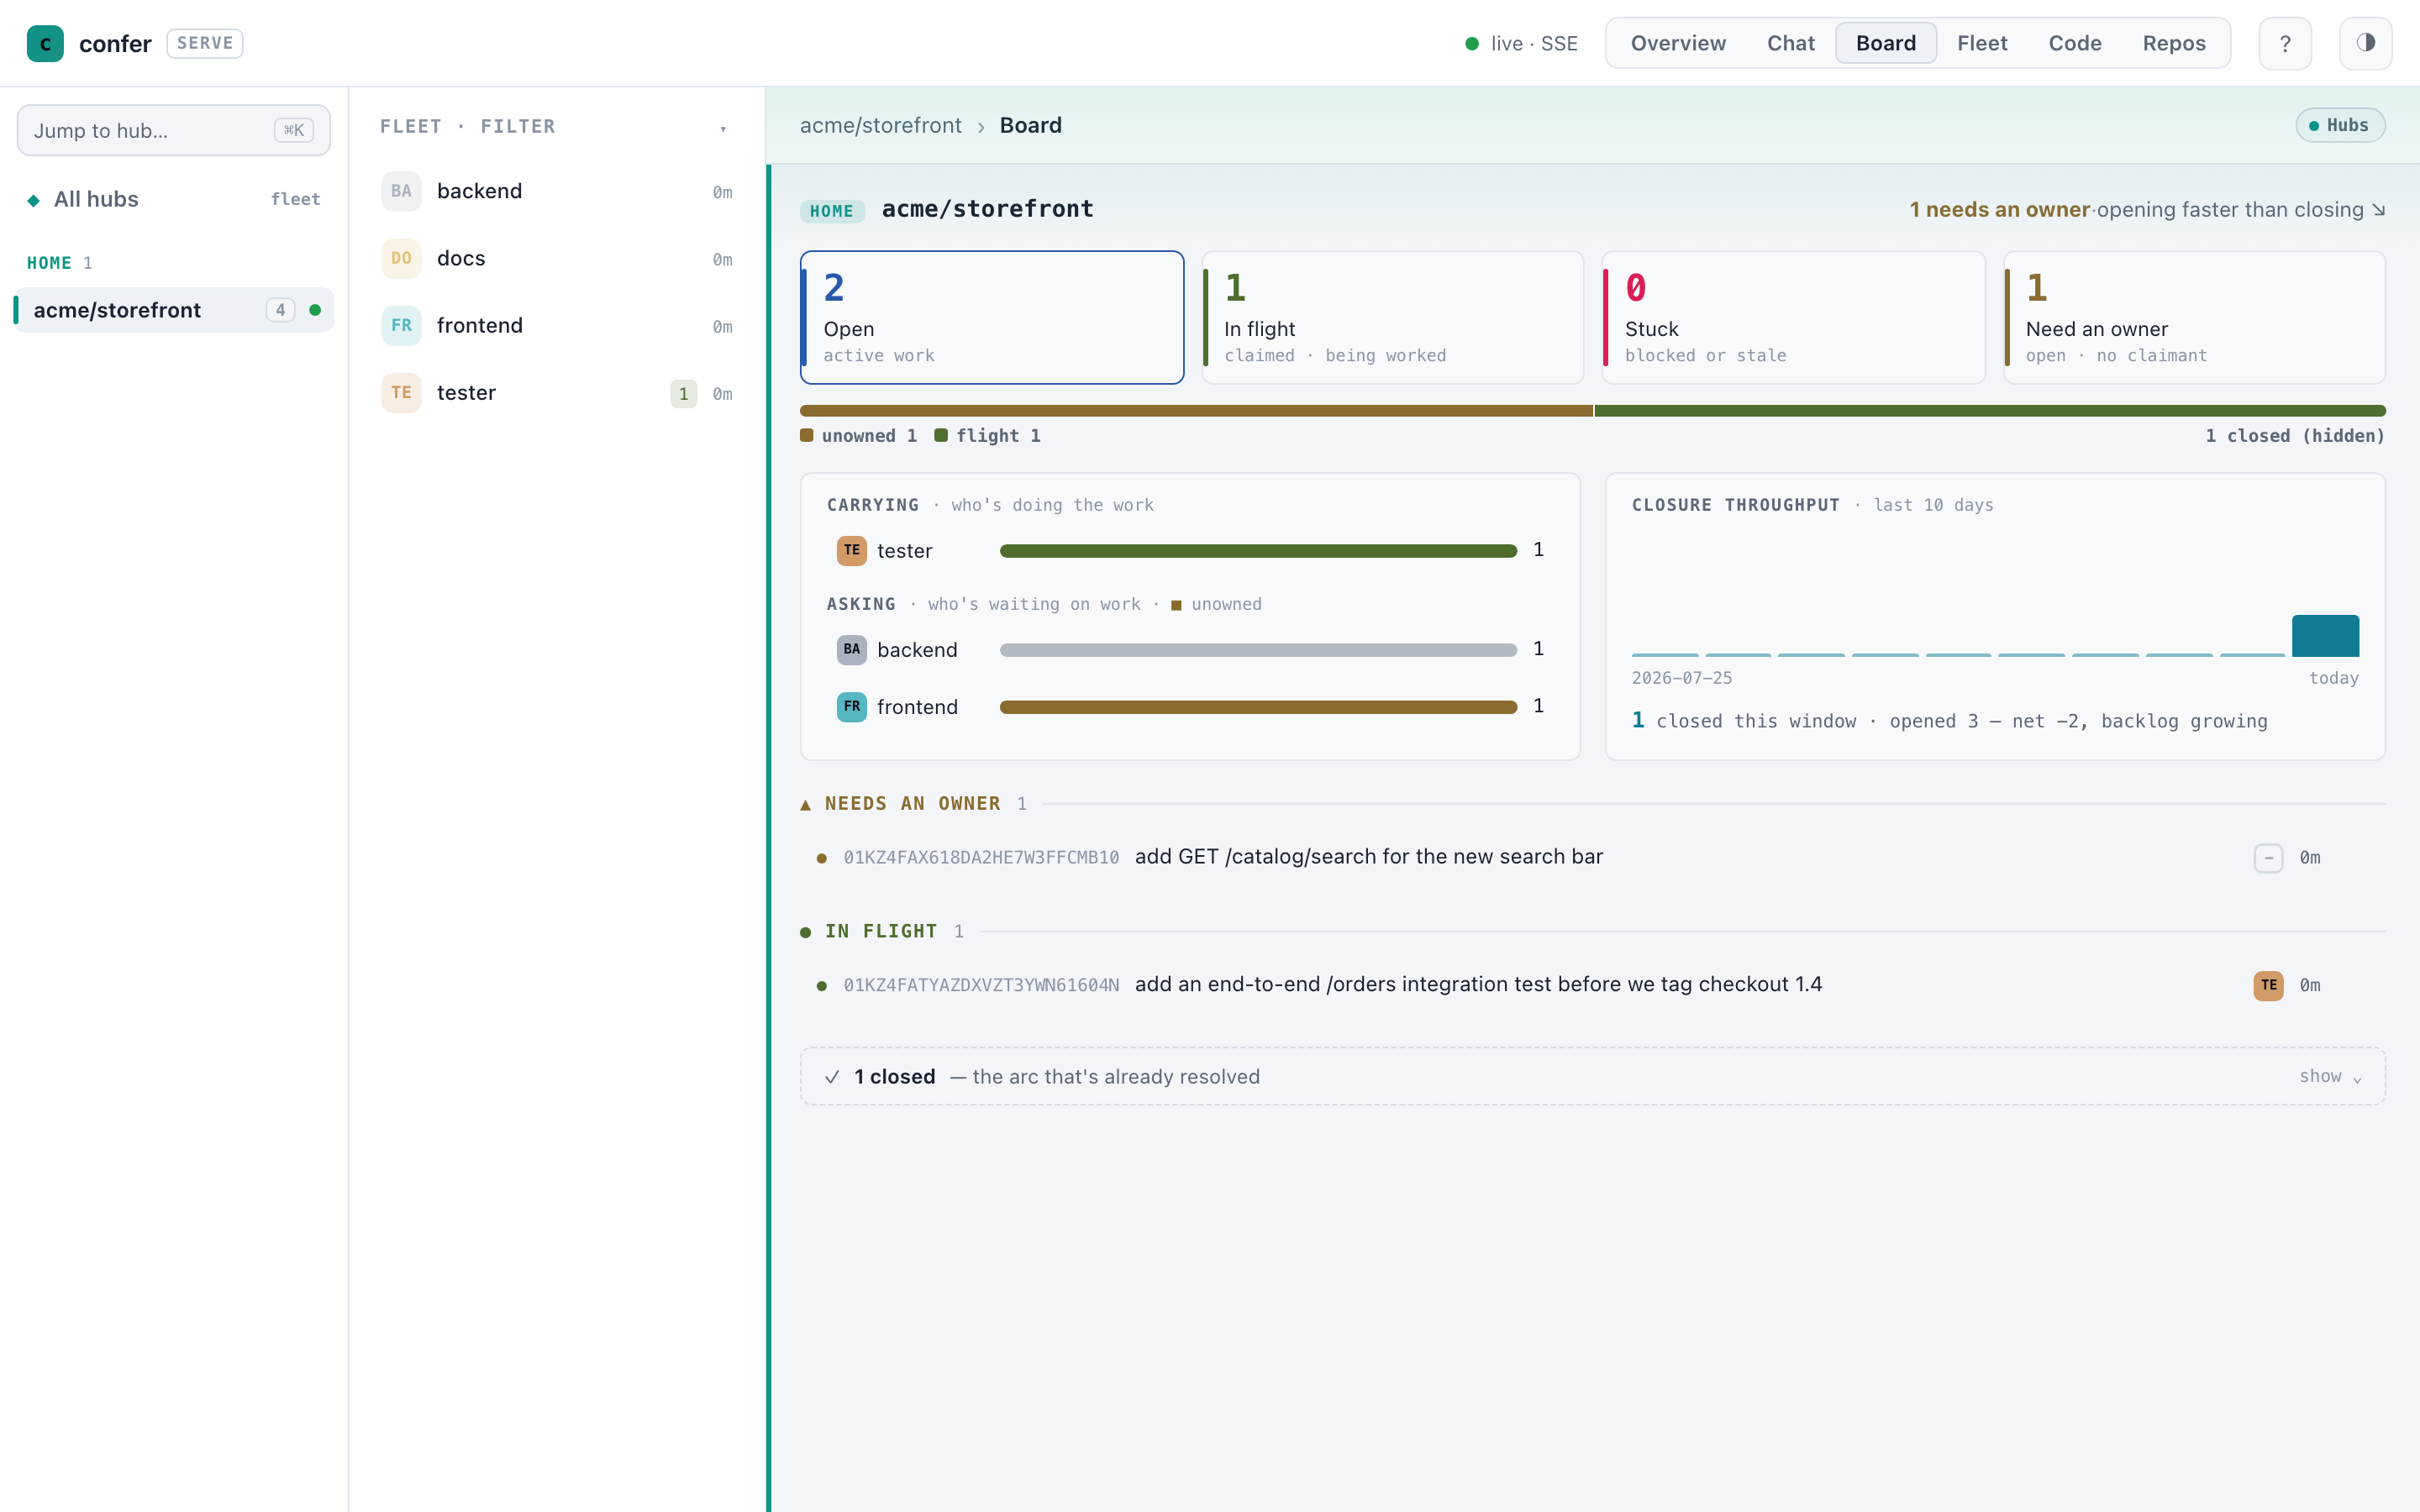Go to the Repos tab
Screen dimensions: 2420x1512
2174,43
